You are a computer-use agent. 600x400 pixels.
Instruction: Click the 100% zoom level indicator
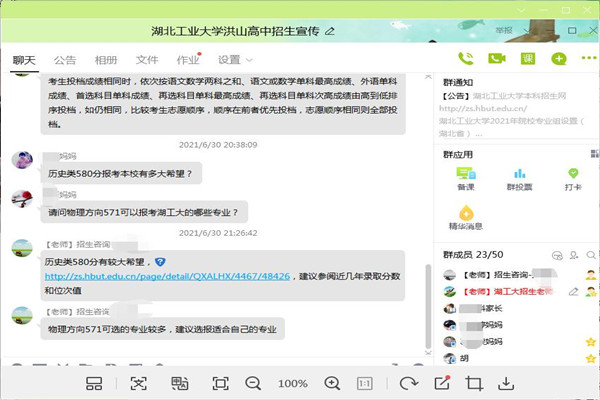293,384
